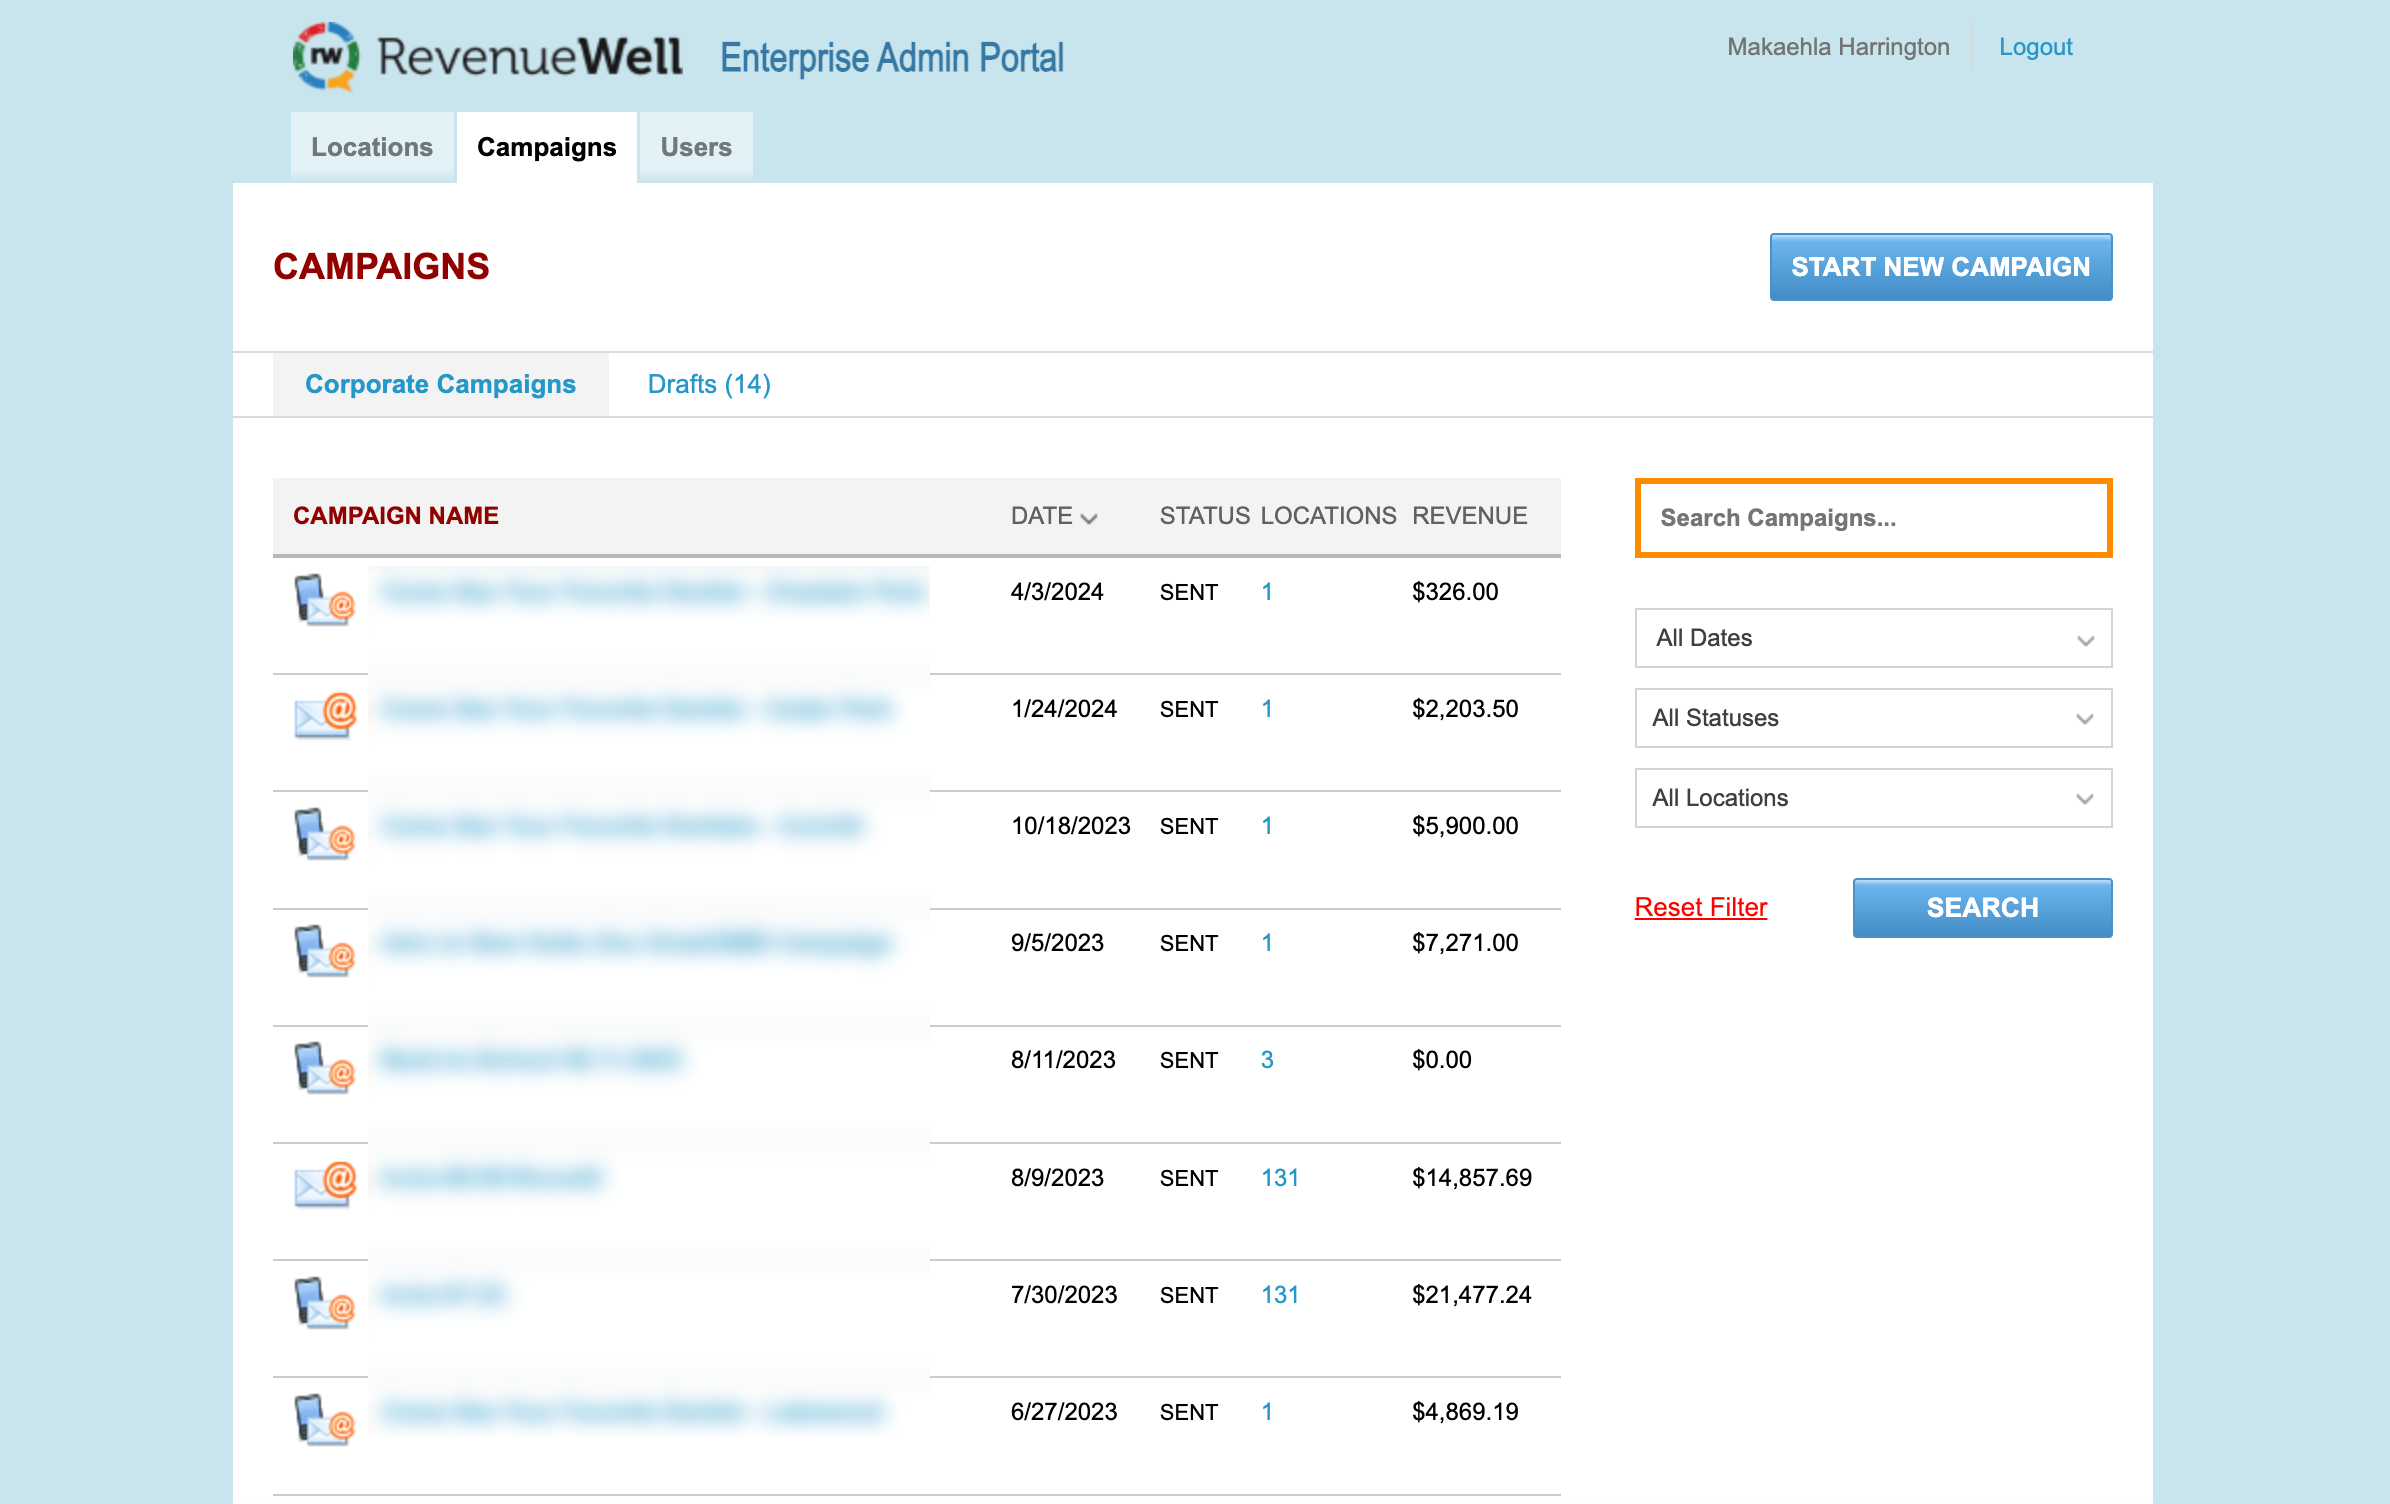Image resolution: width=2390 pixels, height=1504 pixels.
Task: Click the RevenueWell logo
Action: (488, 57)
